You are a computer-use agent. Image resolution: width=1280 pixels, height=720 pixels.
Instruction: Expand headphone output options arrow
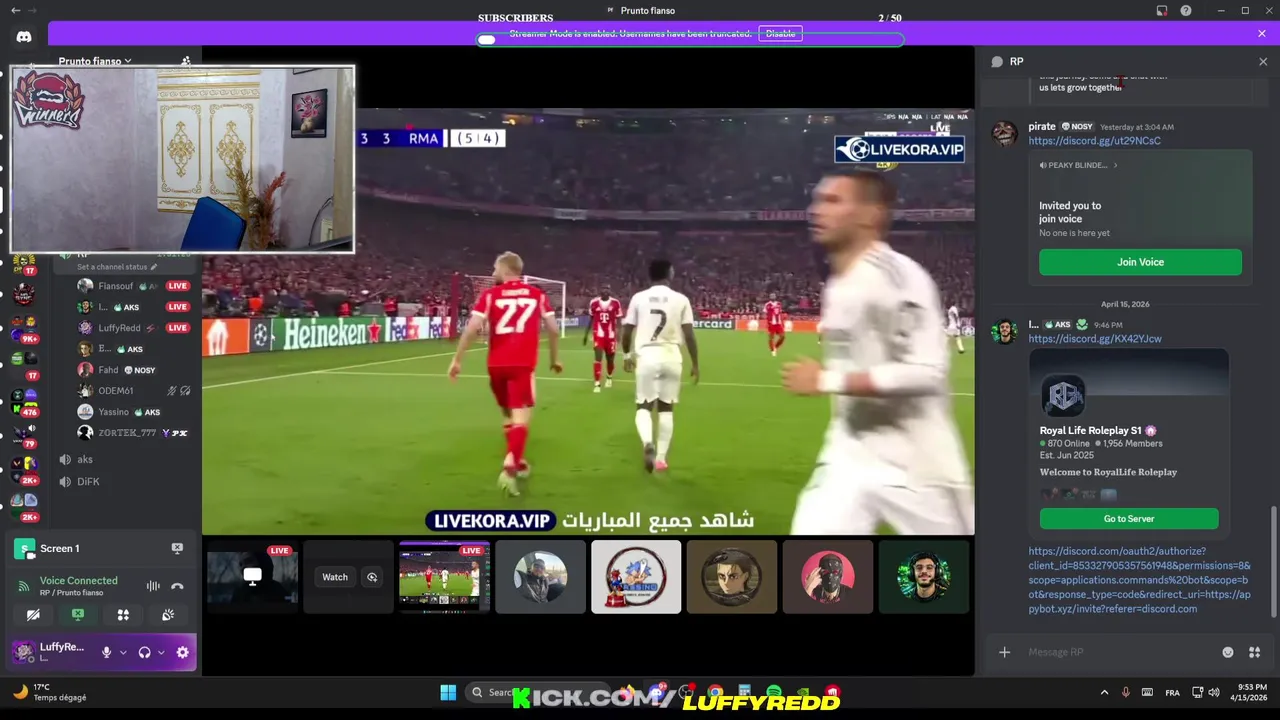pyautogui.click(x=161, y=652)
